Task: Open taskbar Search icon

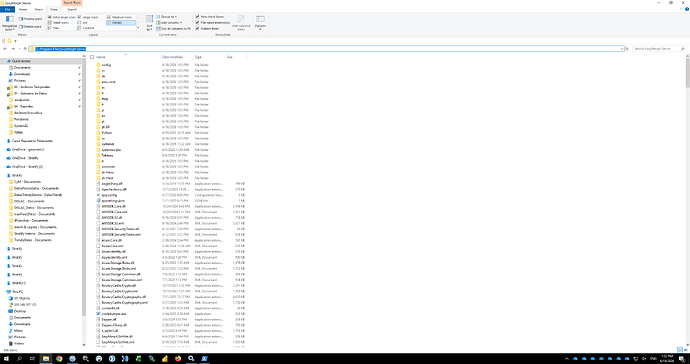Action: coord(19,359)
